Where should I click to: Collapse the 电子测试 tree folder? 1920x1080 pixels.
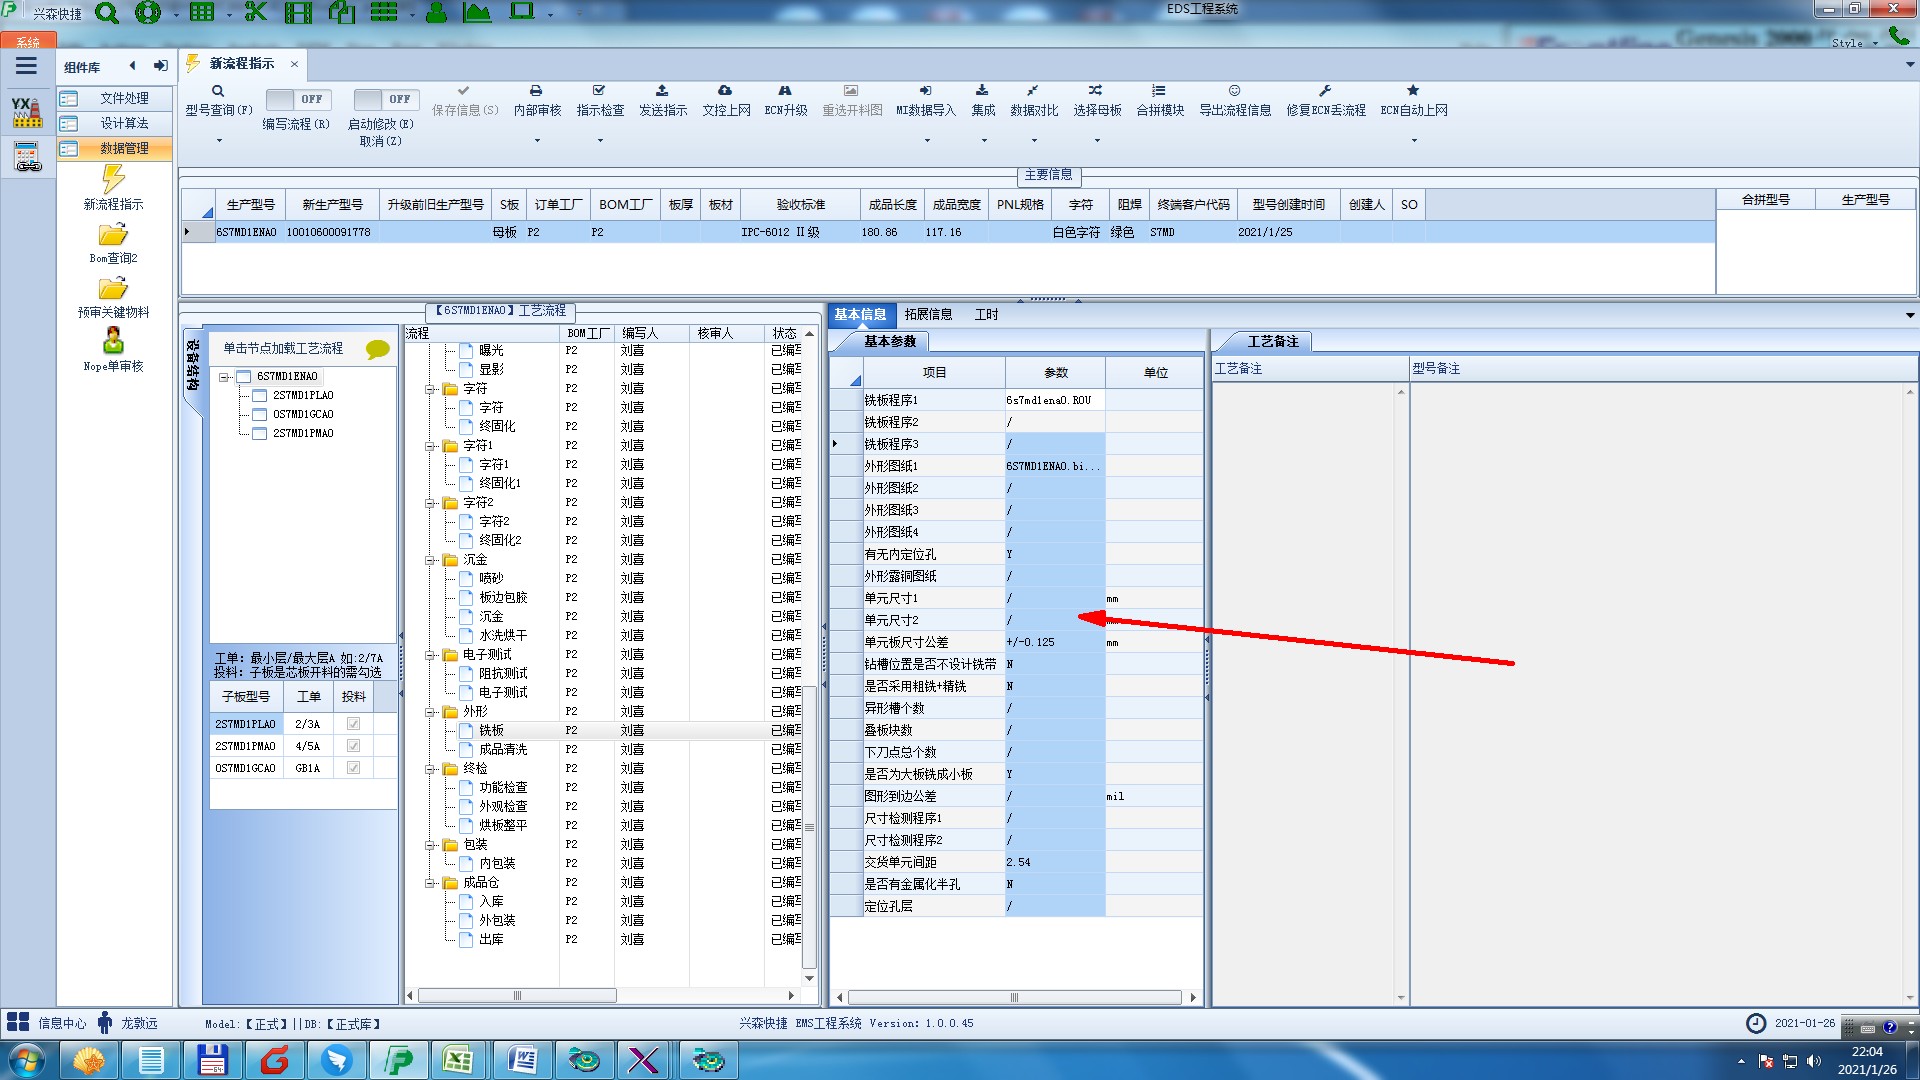tap(430, 655)
